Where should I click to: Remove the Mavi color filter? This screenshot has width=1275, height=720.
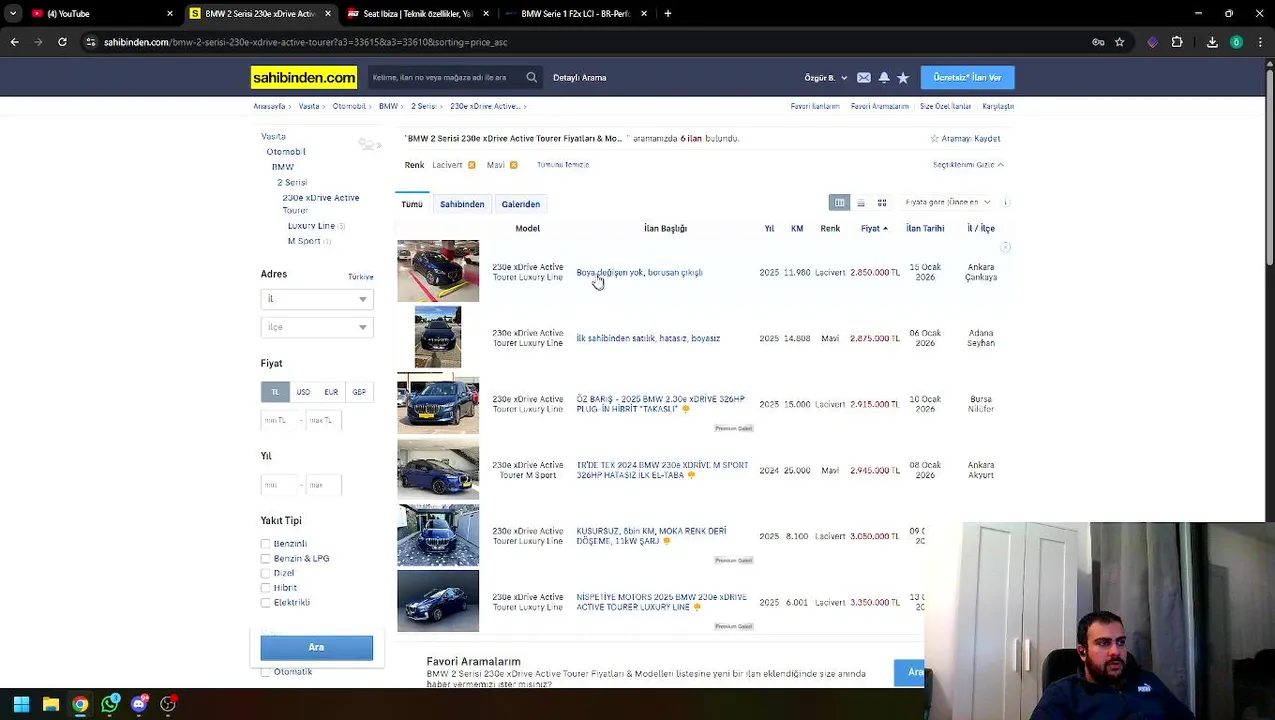click(513, 165)
